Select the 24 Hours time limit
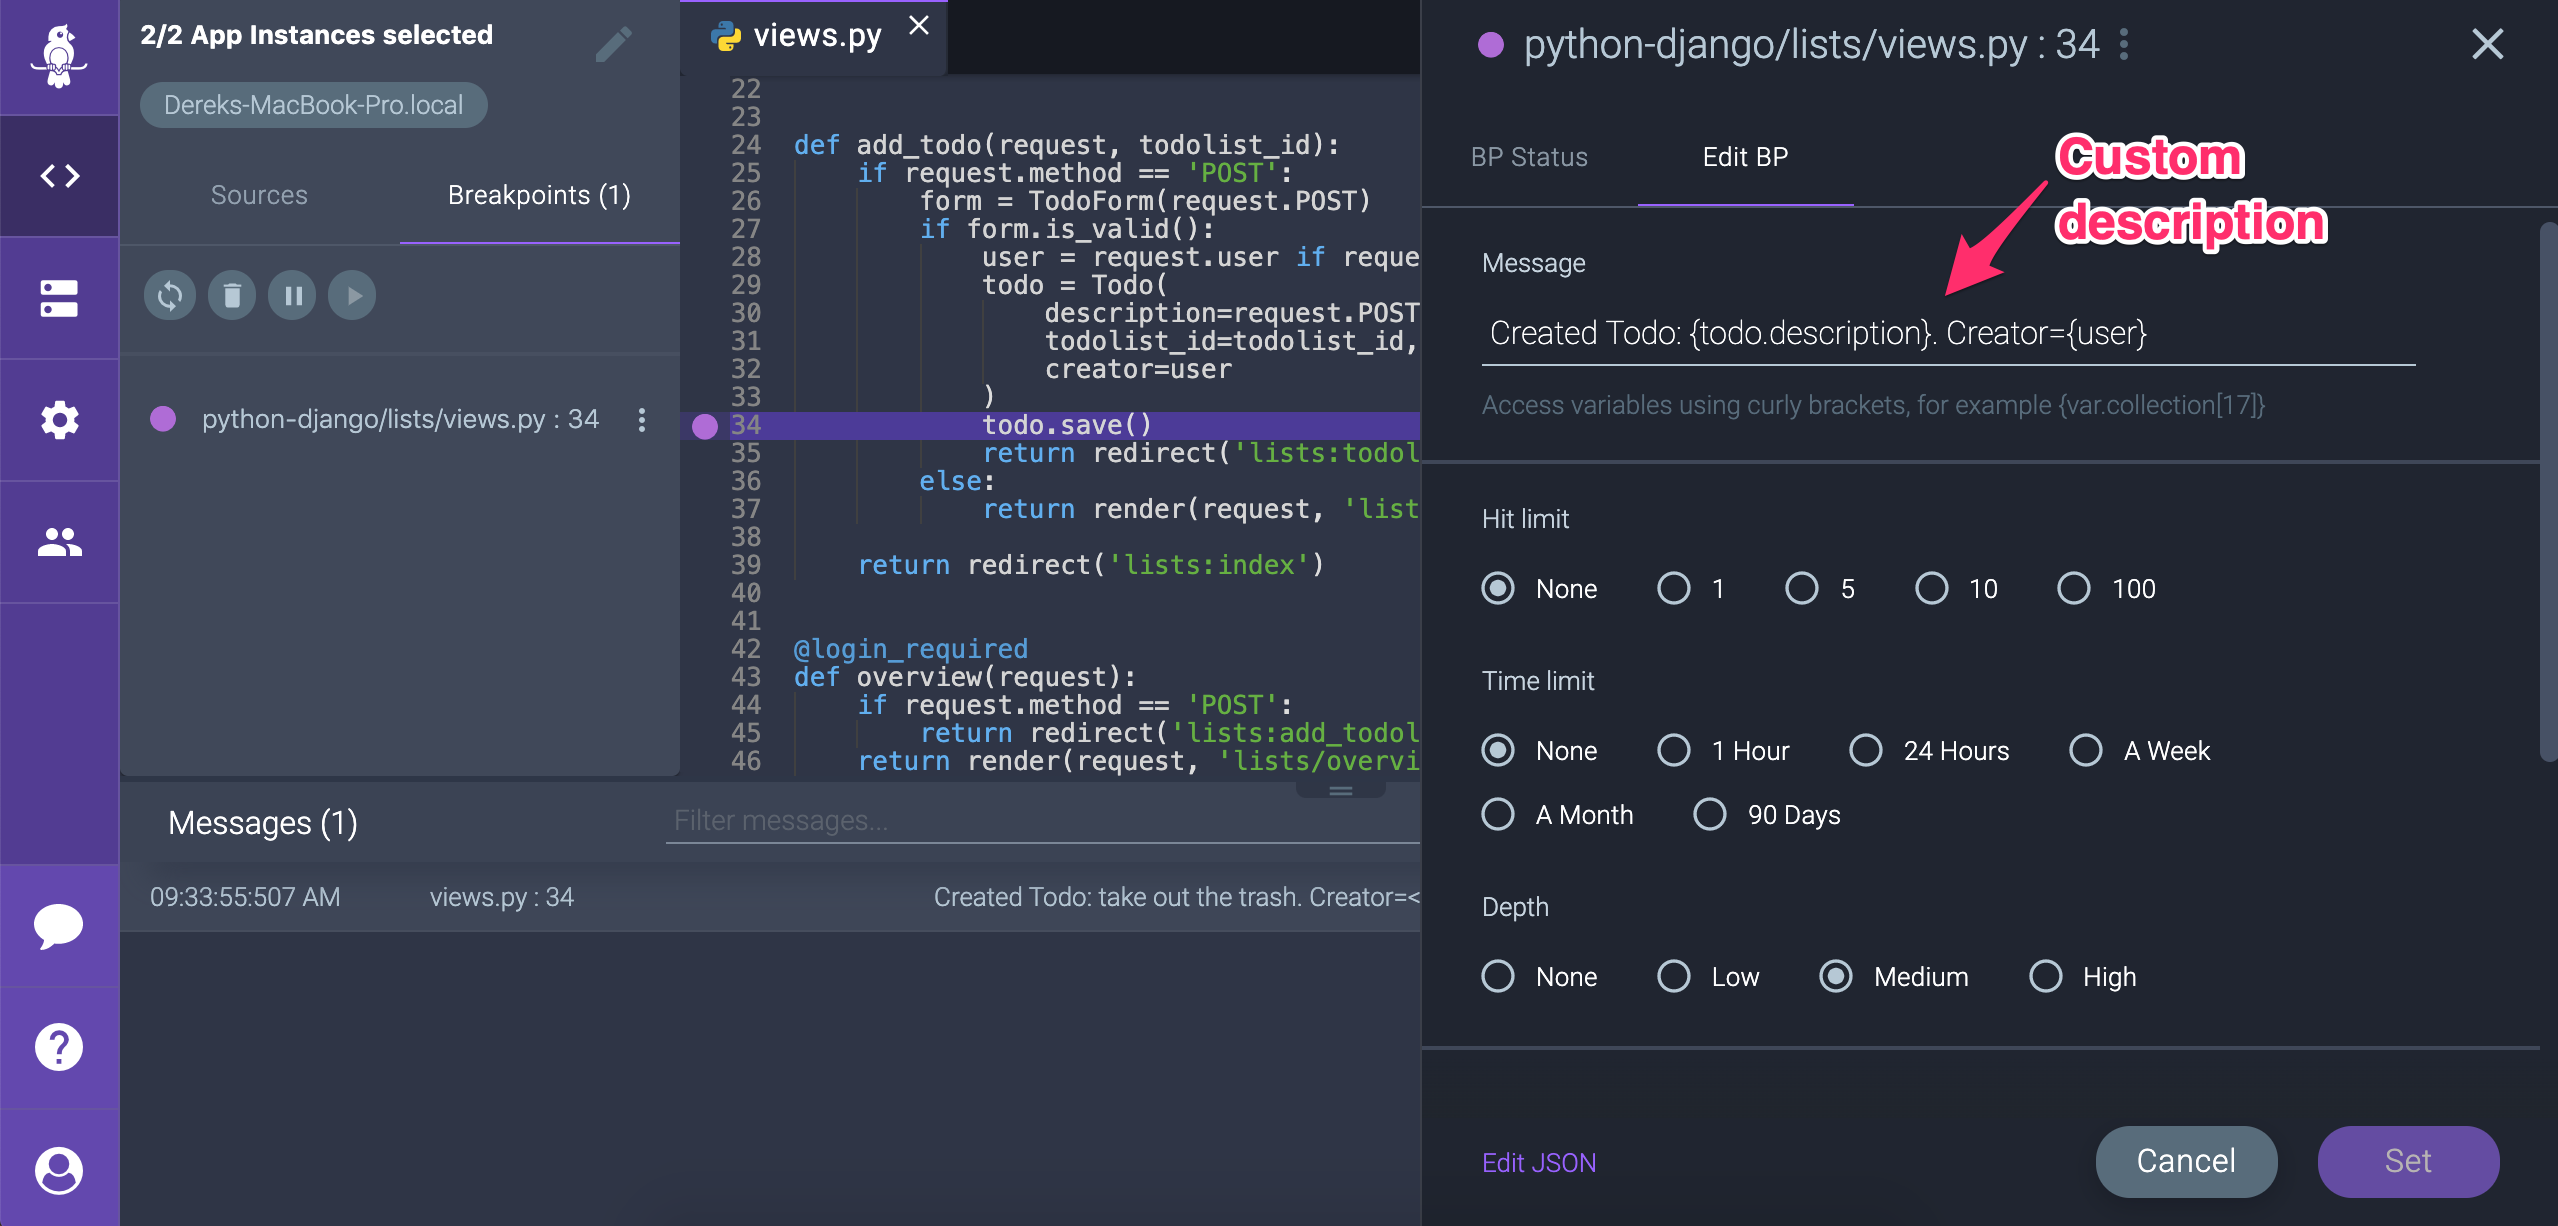This screenshot has height=1226, width=2558. [1865, 750]
